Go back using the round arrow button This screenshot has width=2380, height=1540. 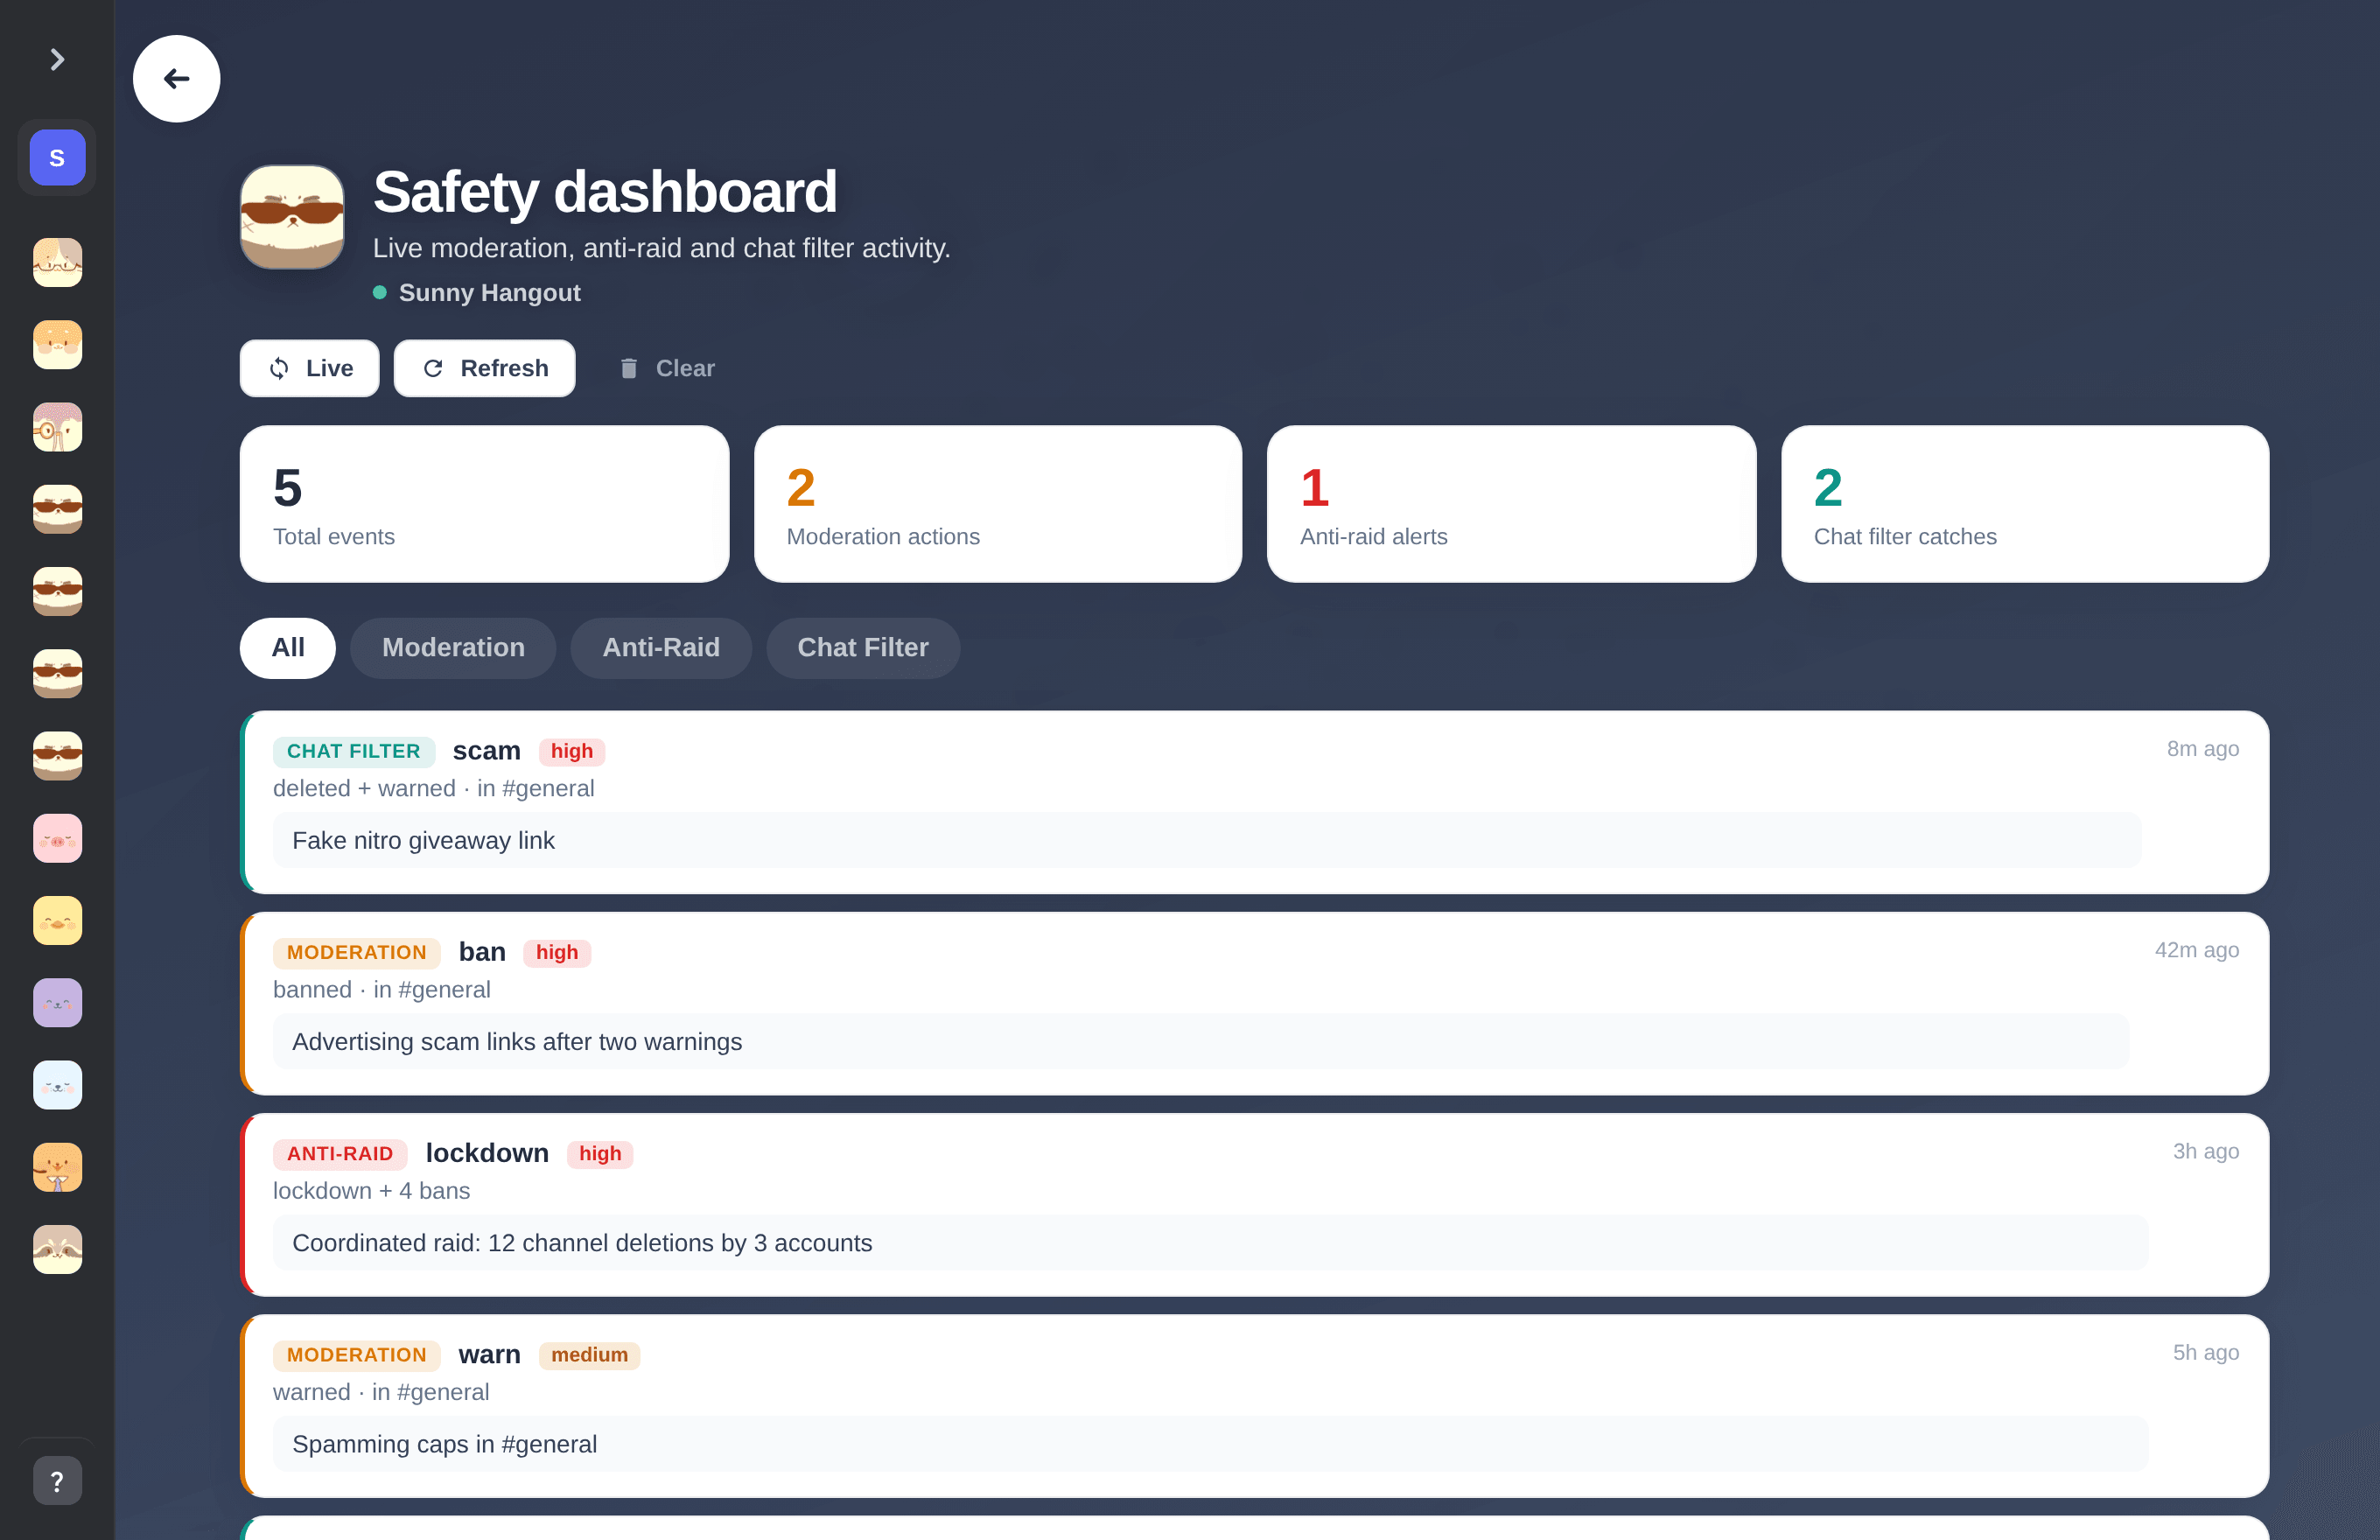click(176, 79)
